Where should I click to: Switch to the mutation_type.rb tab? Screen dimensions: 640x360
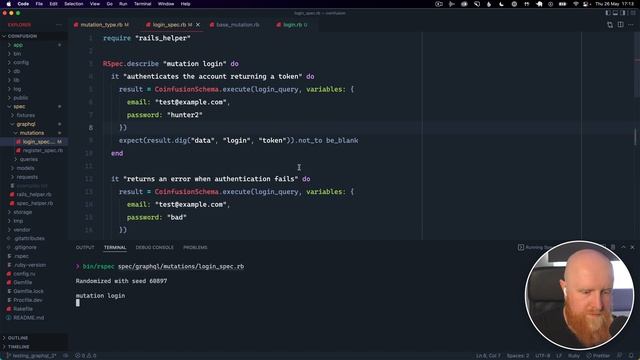tap(101, 25)
